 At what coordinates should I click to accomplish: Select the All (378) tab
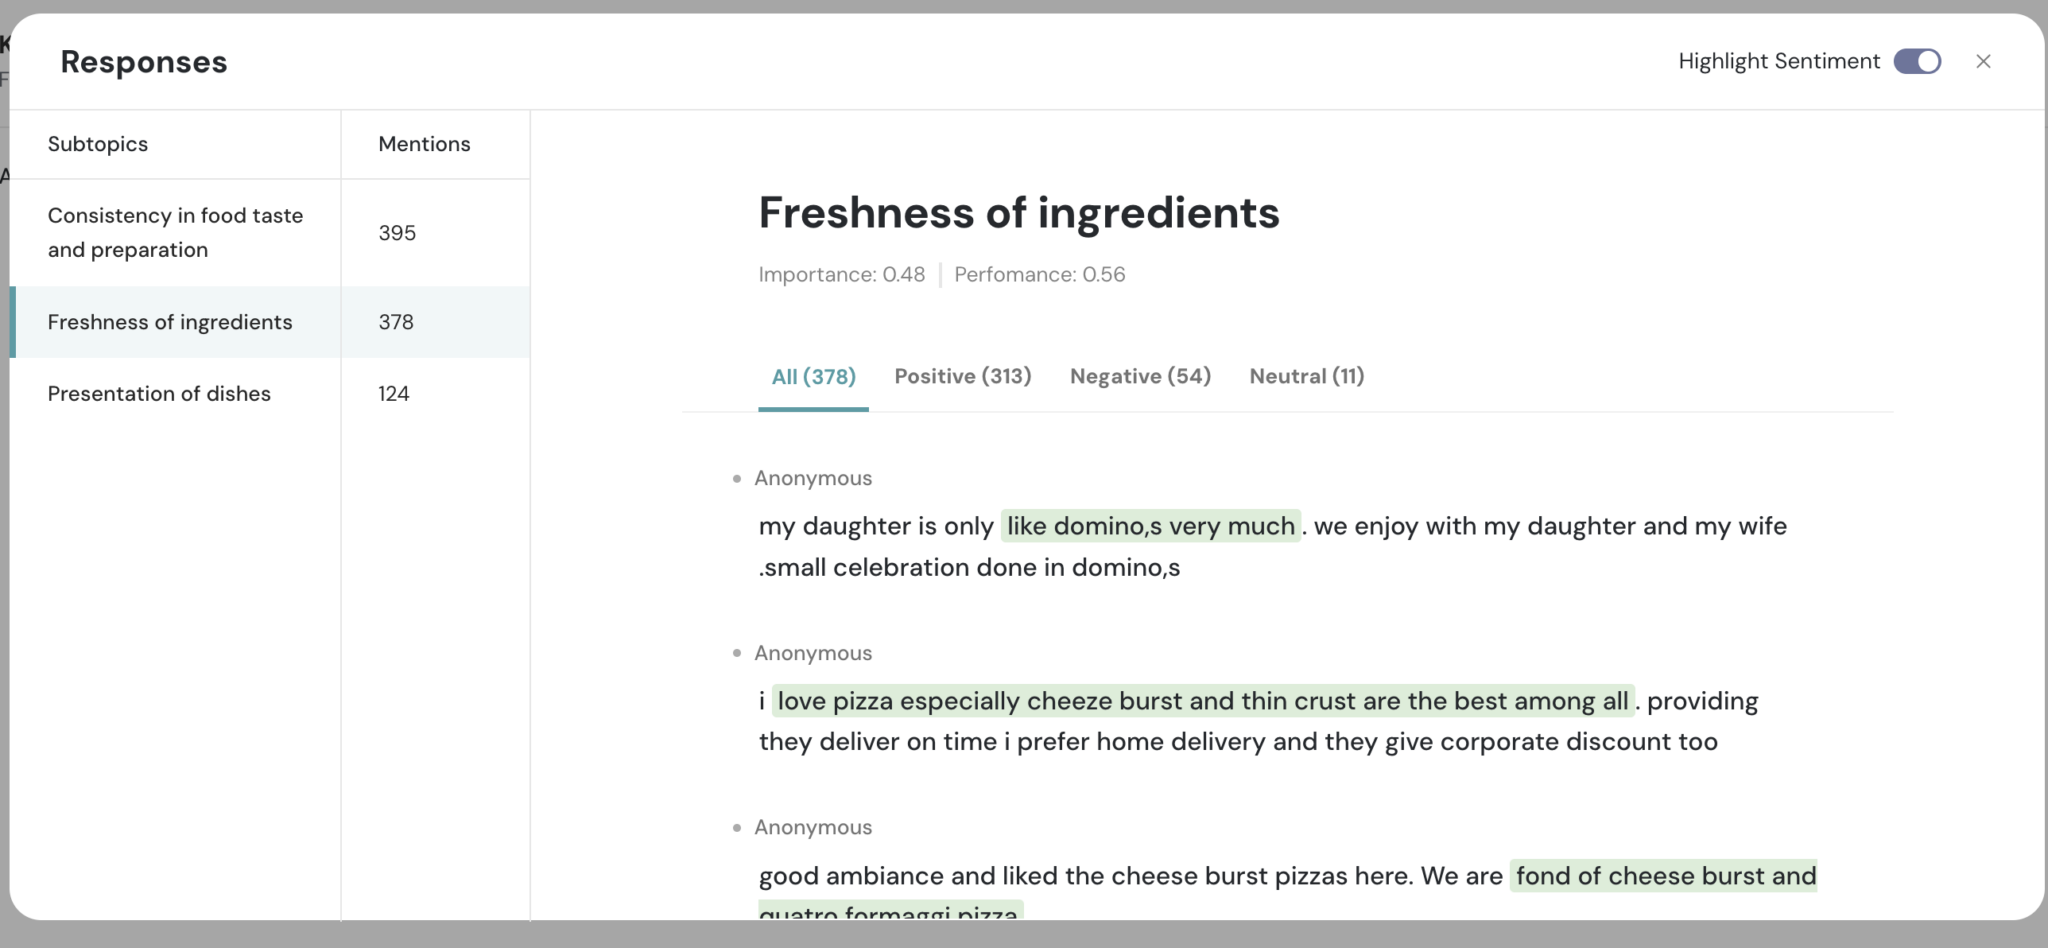coord(813,376)
